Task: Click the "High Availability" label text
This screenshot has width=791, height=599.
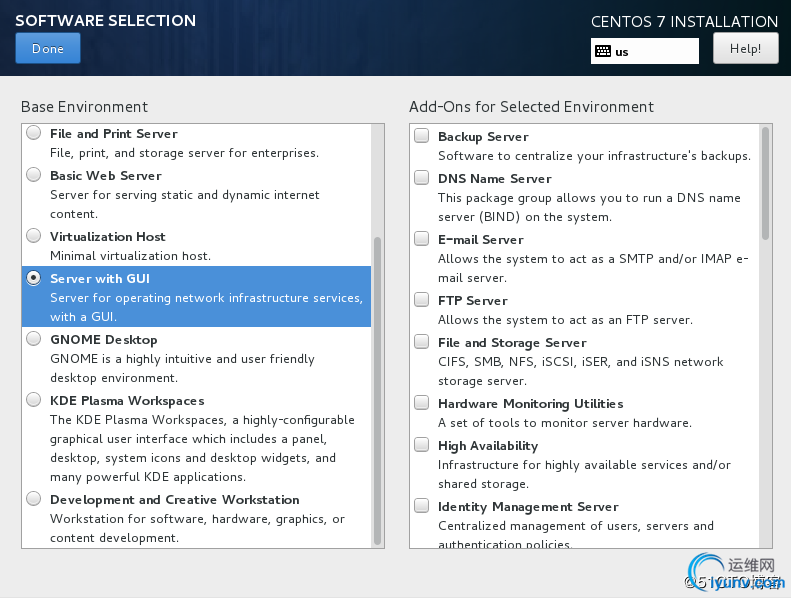Action: pos(488,446)
